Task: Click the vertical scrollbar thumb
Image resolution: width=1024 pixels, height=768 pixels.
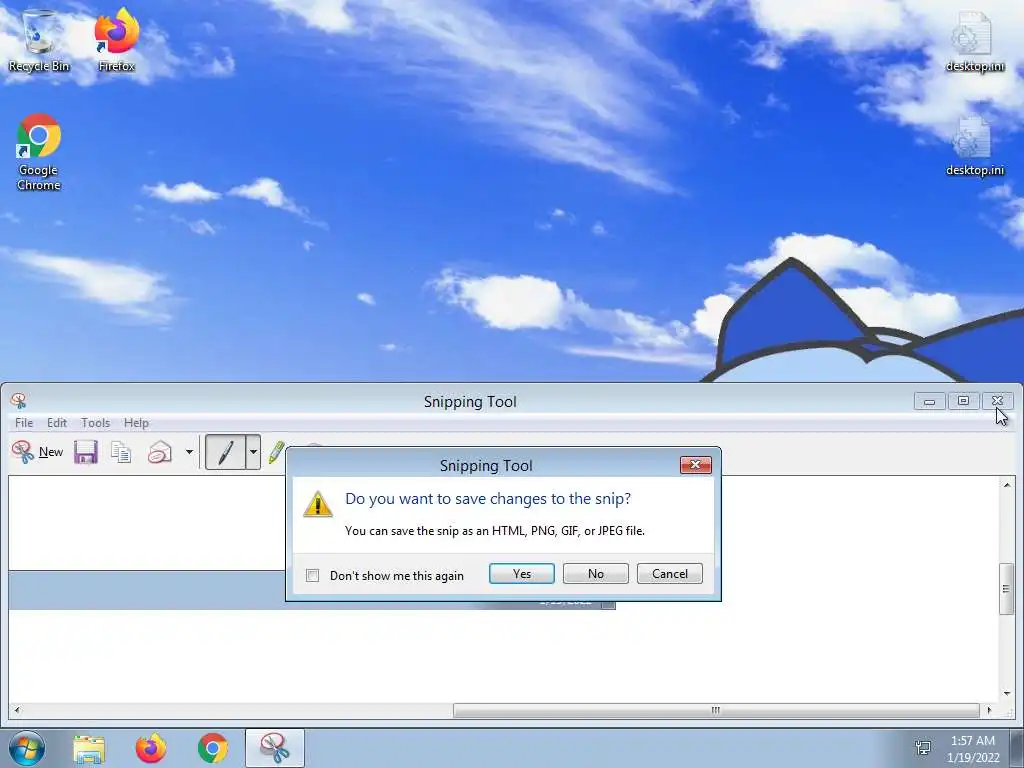Action: click(1006, 588)
